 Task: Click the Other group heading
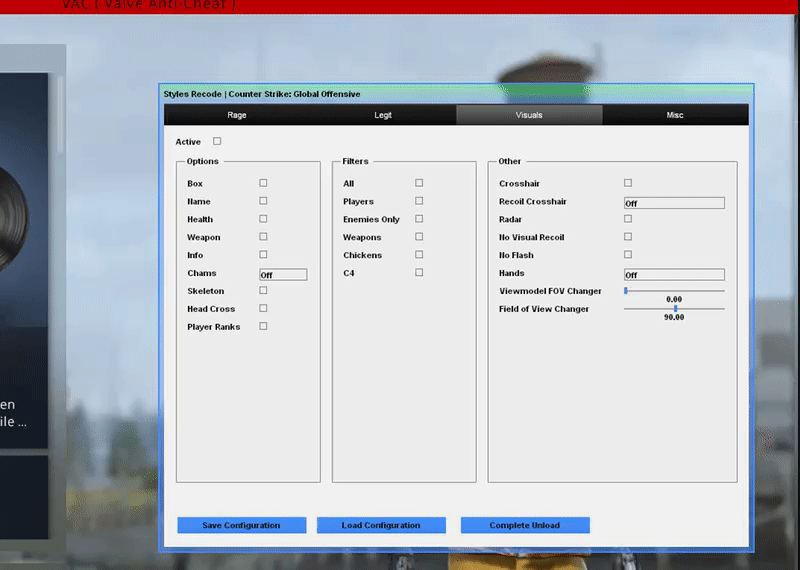point(510,161)
